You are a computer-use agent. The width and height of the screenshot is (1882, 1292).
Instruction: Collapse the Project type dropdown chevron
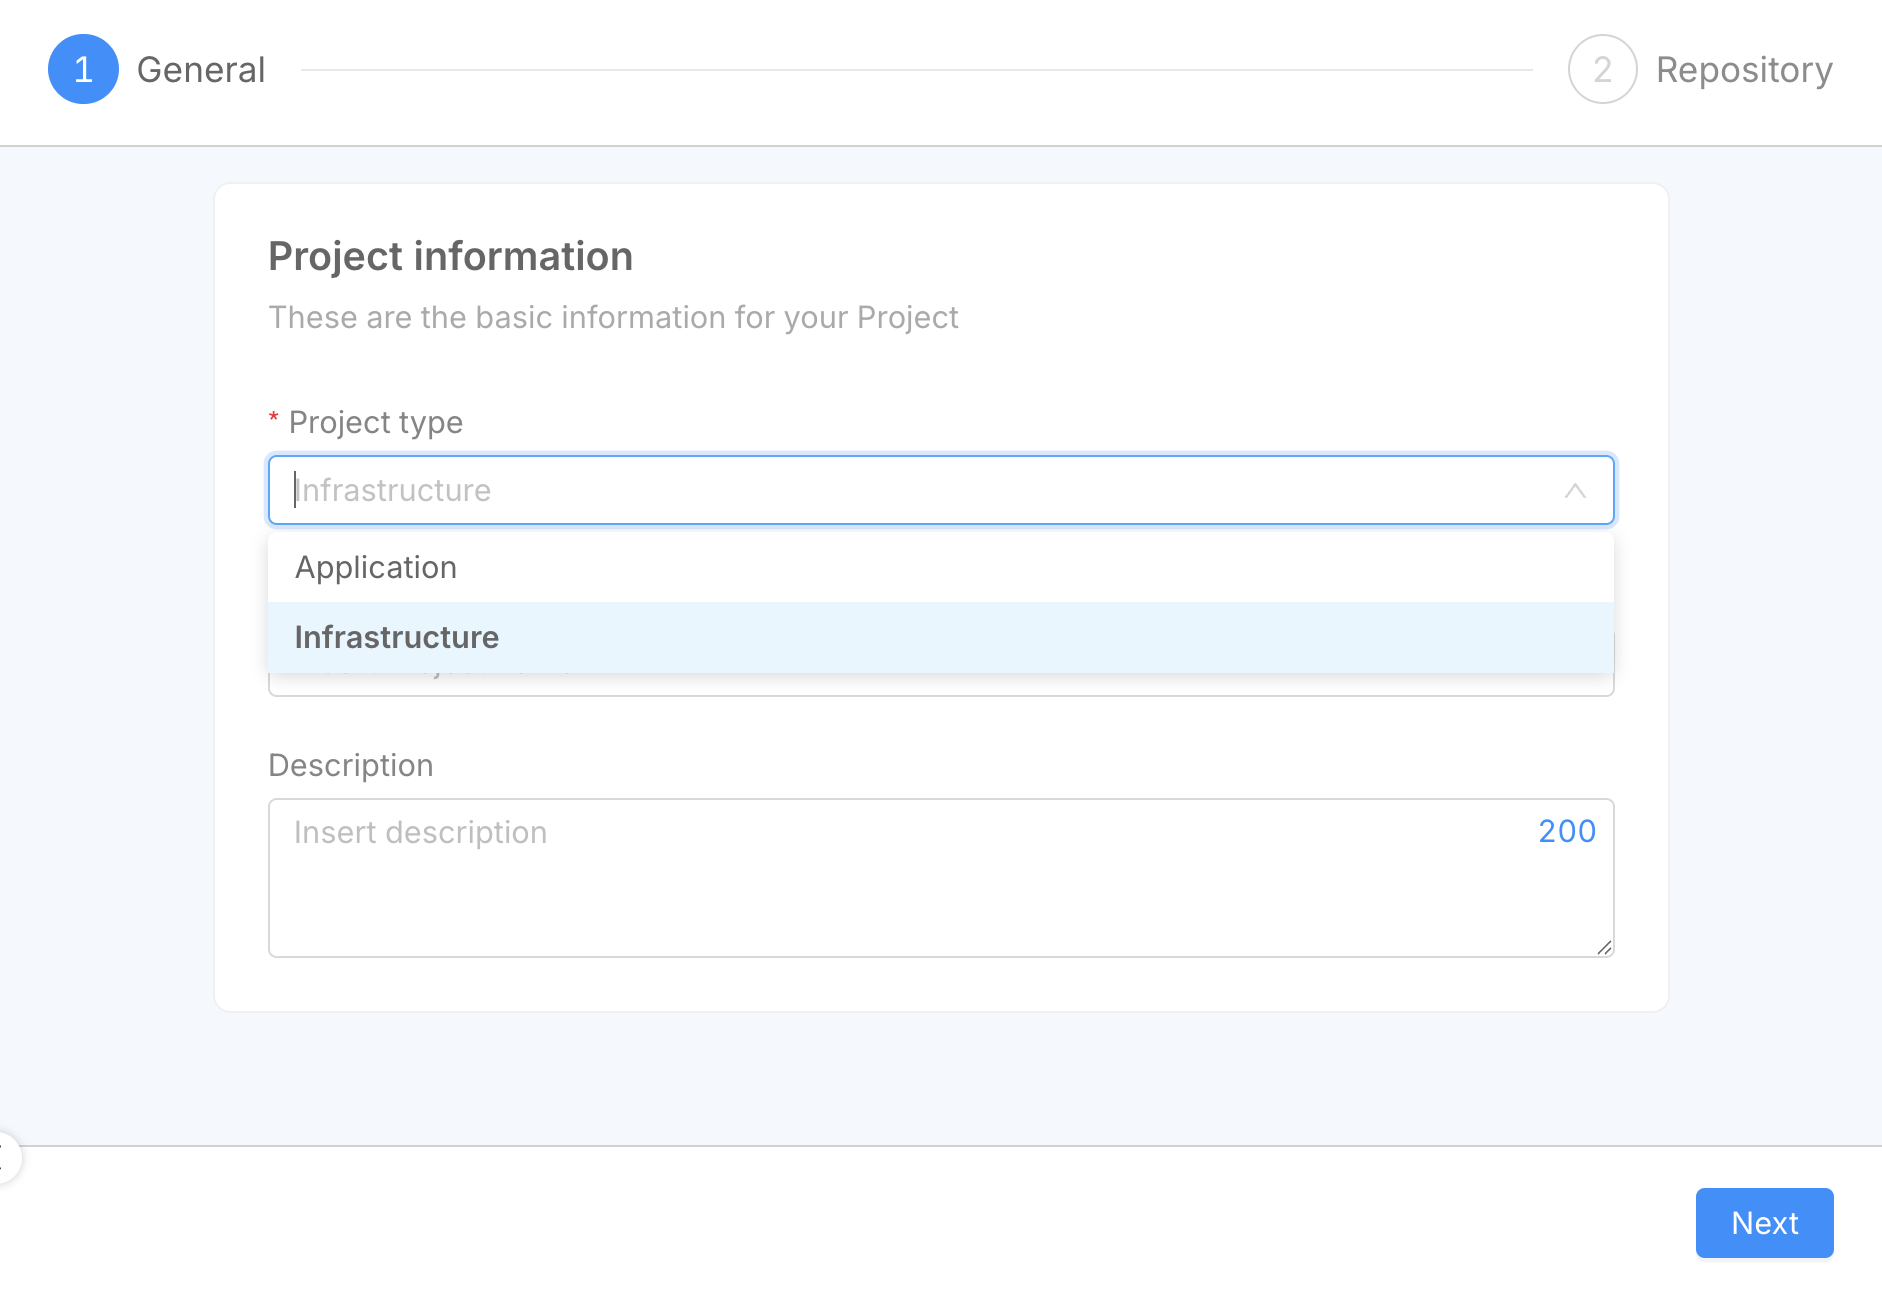(x=1575, y=491)
